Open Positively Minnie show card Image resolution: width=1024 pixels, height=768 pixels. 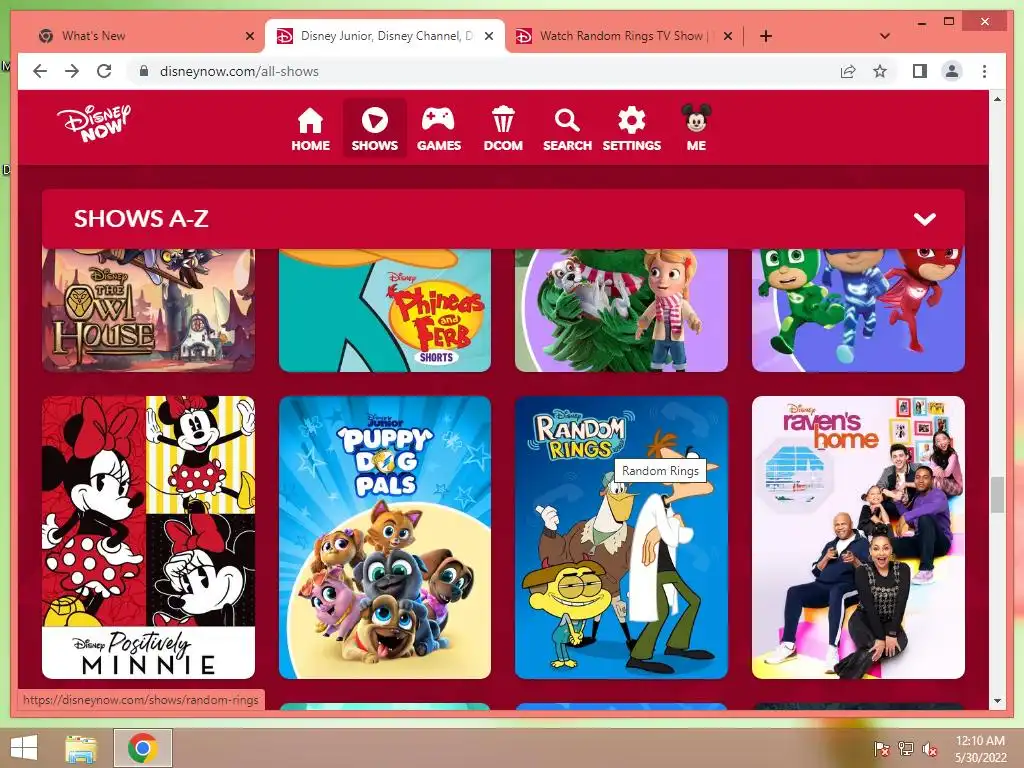[148, 537]
